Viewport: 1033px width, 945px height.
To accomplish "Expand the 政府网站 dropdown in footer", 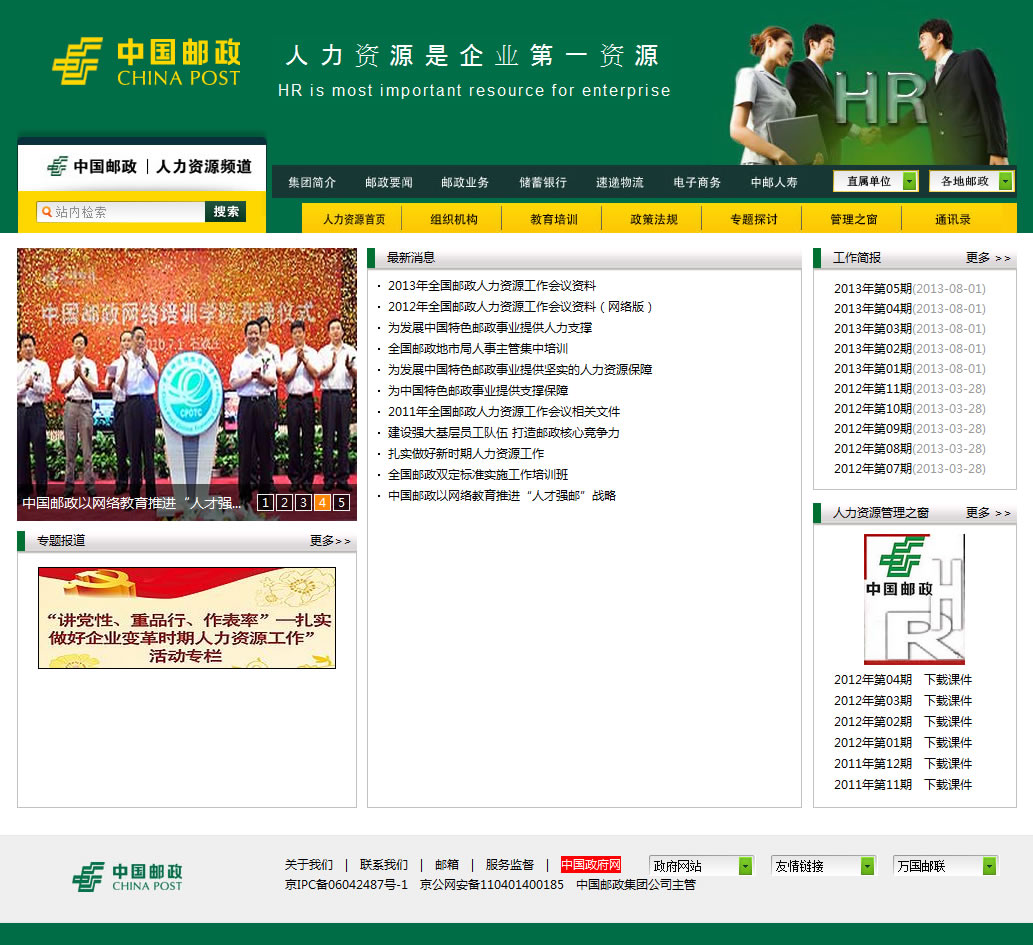I will [700, 866].
